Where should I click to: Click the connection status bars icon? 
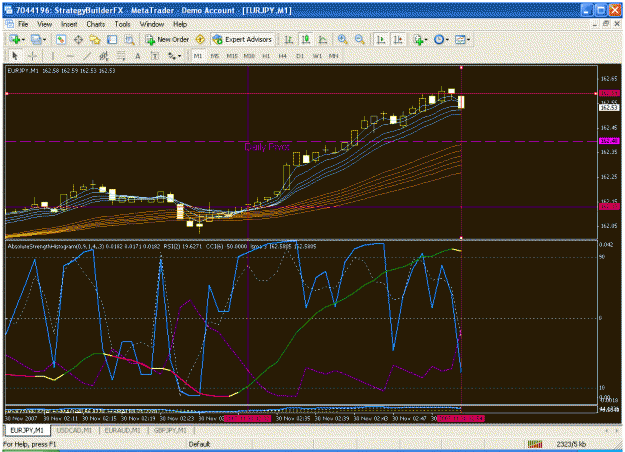point(535,444)
